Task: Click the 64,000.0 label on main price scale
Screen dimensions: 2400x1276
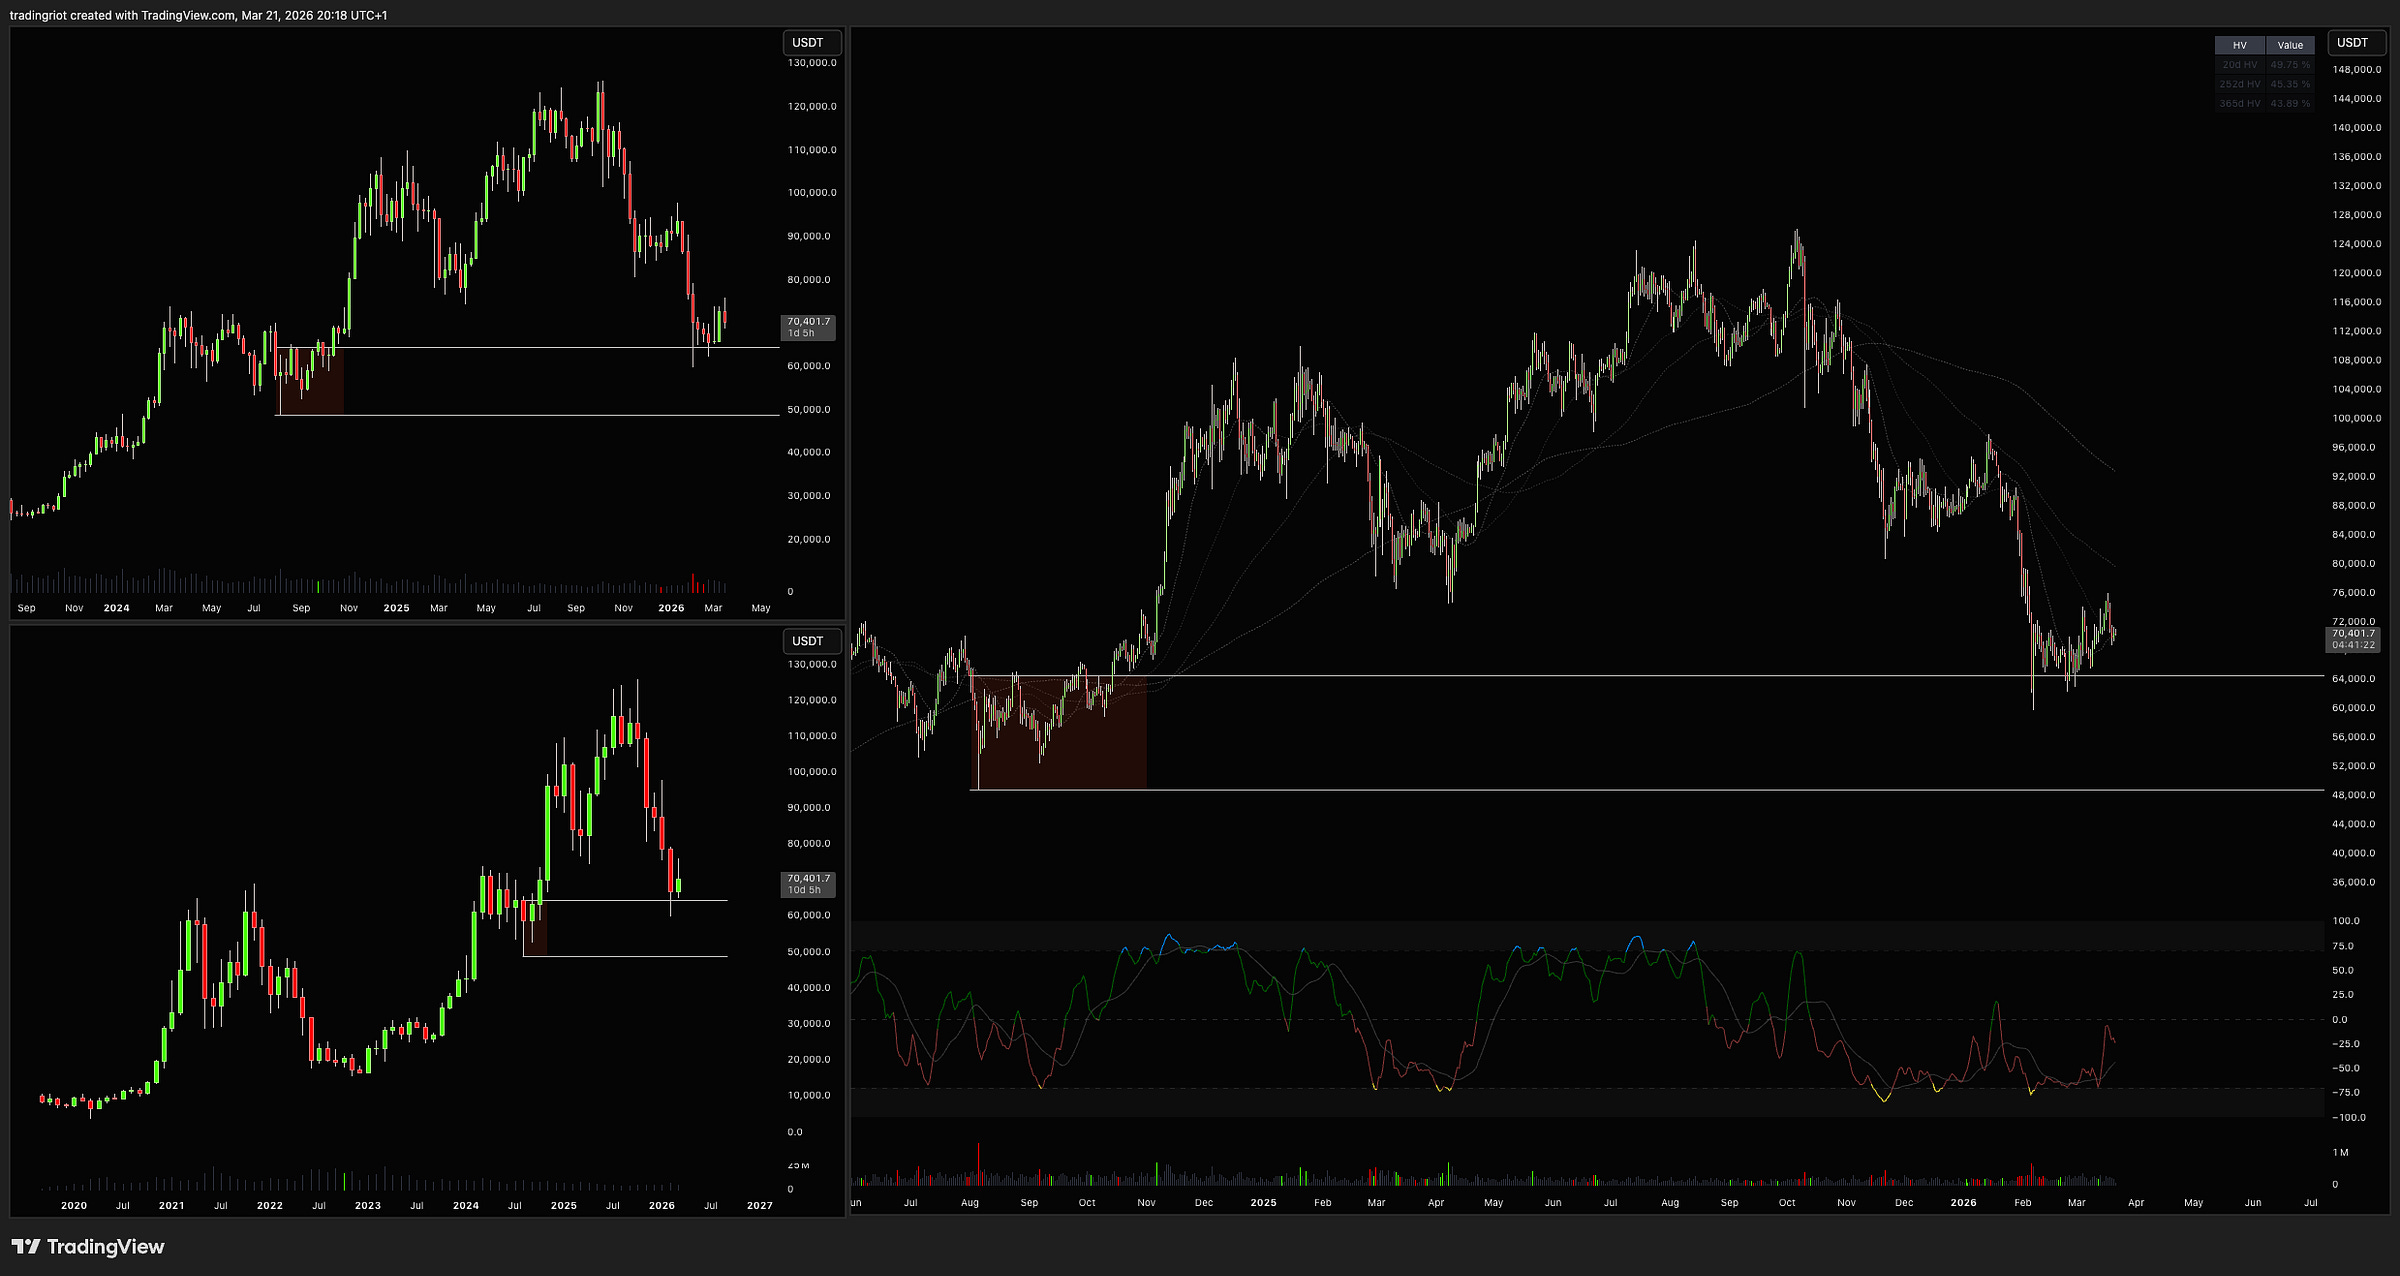Action: coord(2356,679)
